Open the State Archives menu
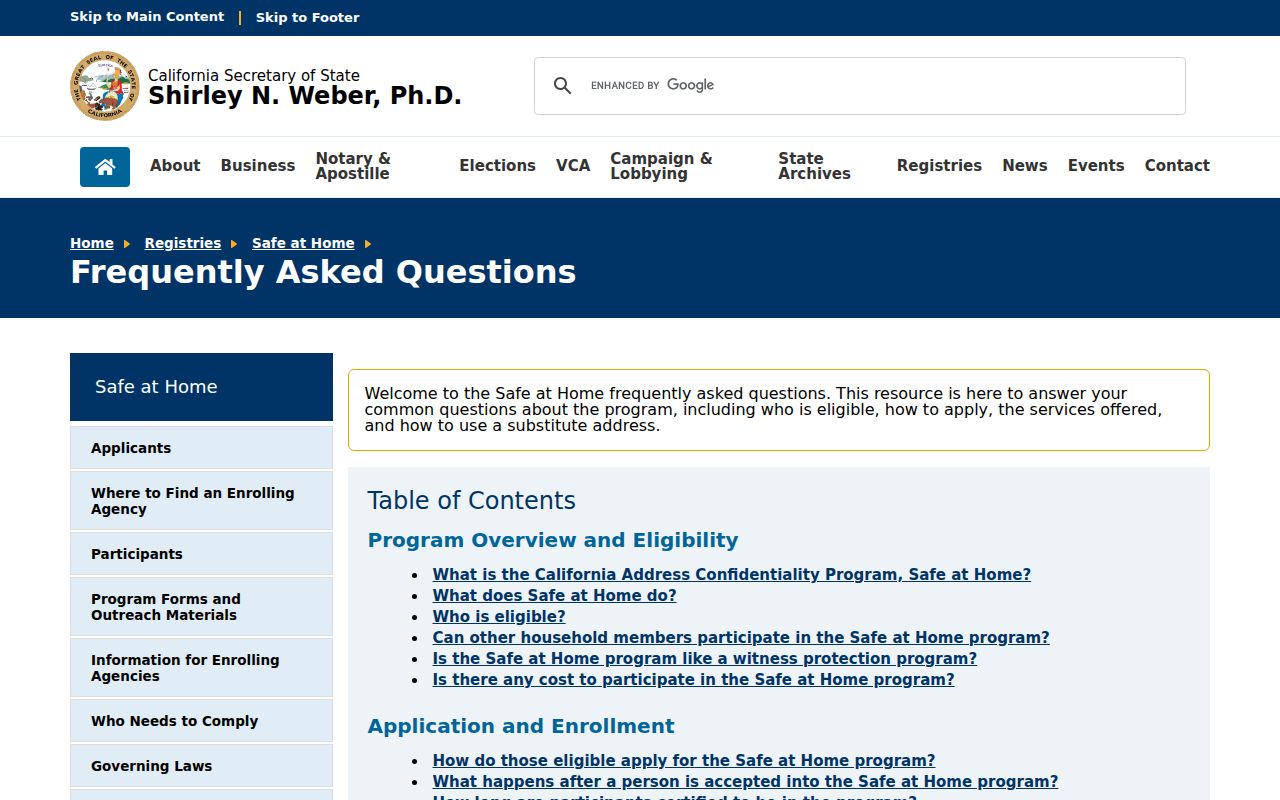This screenshot has height=800, width=1280. pos(814,166)
